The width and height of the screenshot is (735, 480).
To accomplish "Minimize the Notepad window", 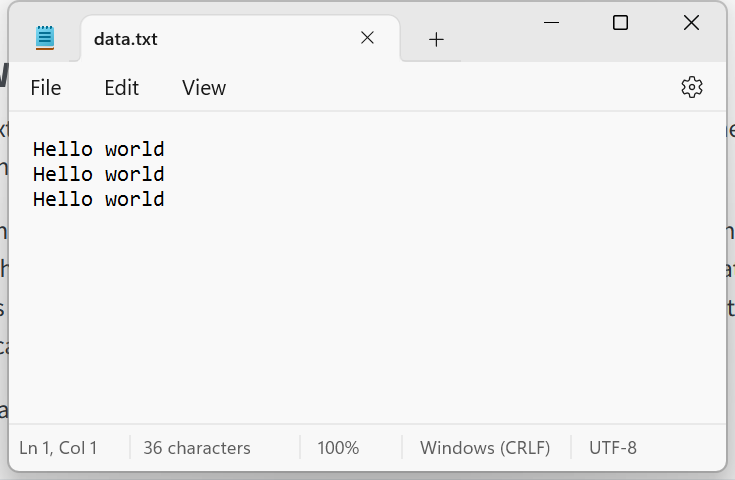I will 551,22.
